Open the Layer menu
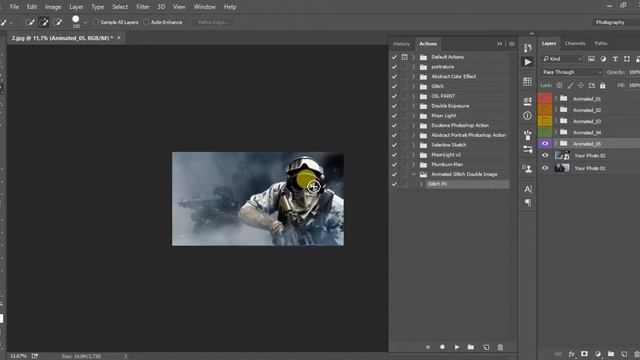Viewport: 640px width, 360px height. pyautogui.click(x=76, y=7)
